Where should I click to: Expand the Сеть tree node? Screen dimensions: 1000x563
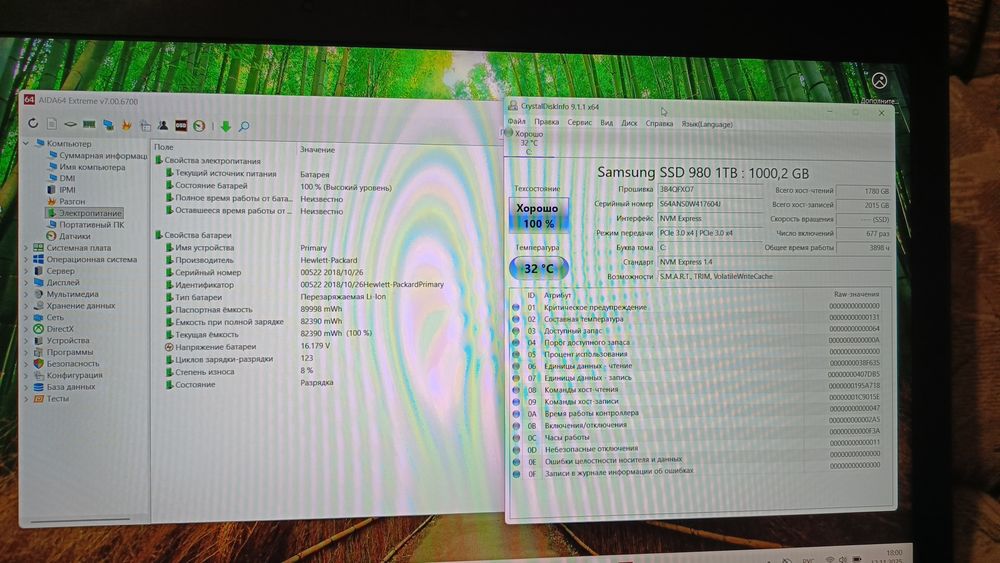[26, 317]
